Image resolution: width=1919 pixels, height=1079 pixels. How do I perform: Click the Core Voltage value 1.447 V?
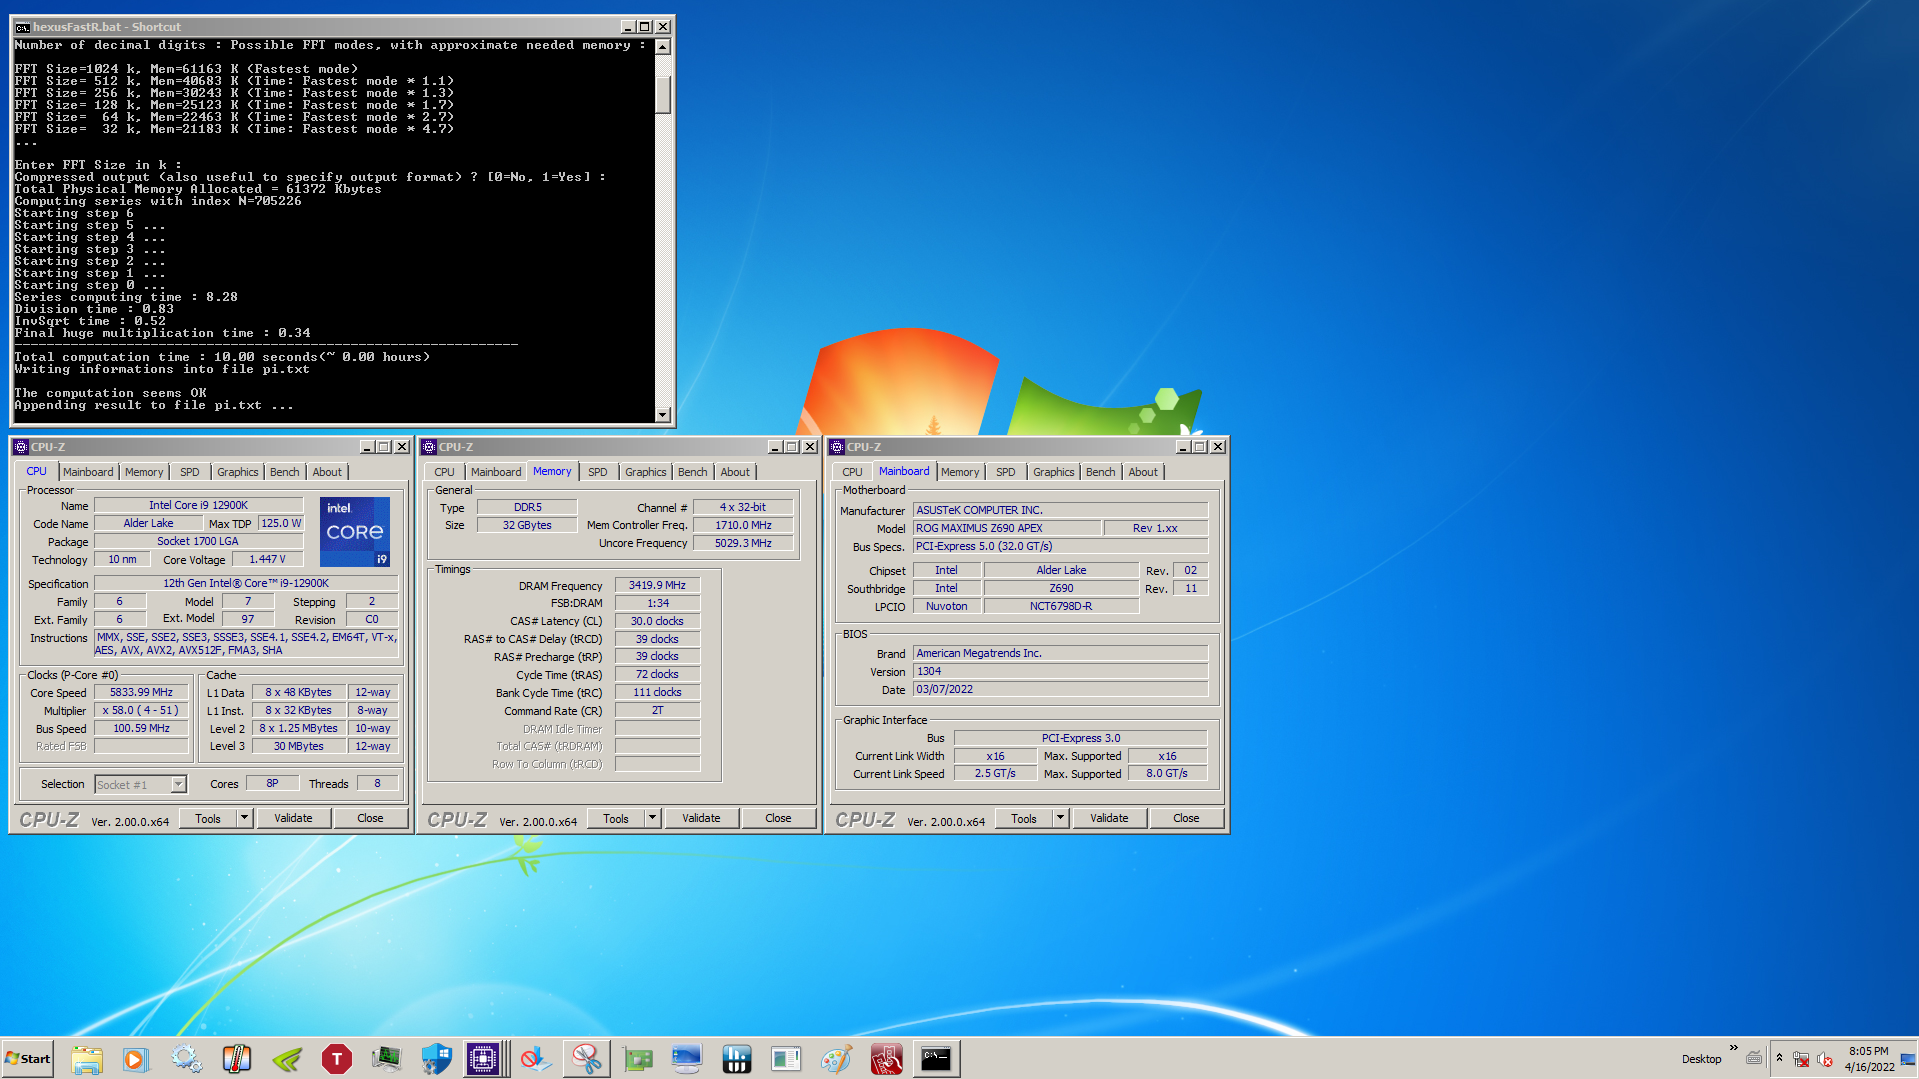tap(267, 559)
